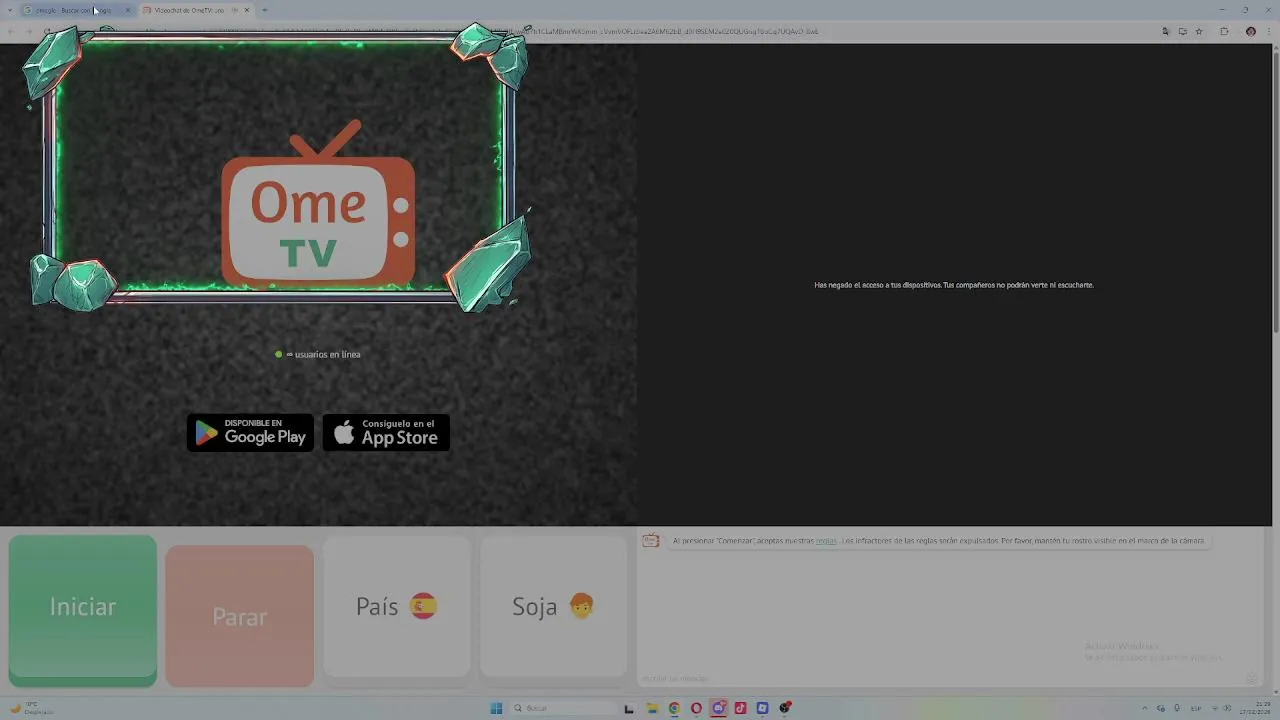The width and height of the screenshot is (1280, 720).
Task: Show hidden system tray icons
Action: click(1145, 708)
